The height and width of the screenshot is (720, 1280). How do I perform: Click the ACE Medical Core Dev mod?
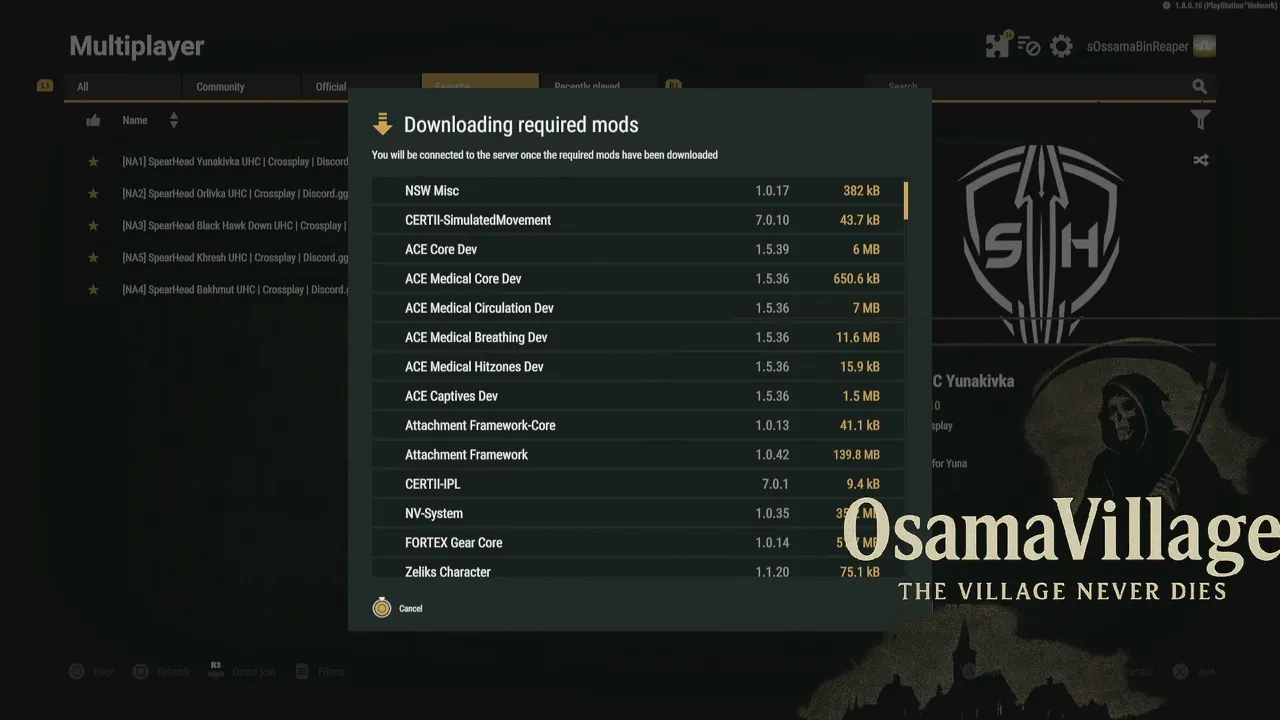point(637,279)
